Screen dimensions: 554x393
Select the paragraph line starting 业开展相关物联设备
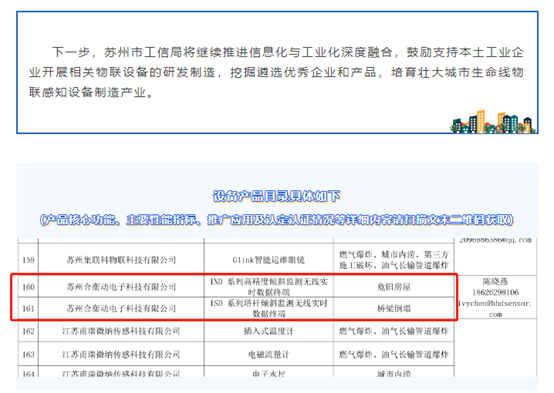tap(276, 72)
